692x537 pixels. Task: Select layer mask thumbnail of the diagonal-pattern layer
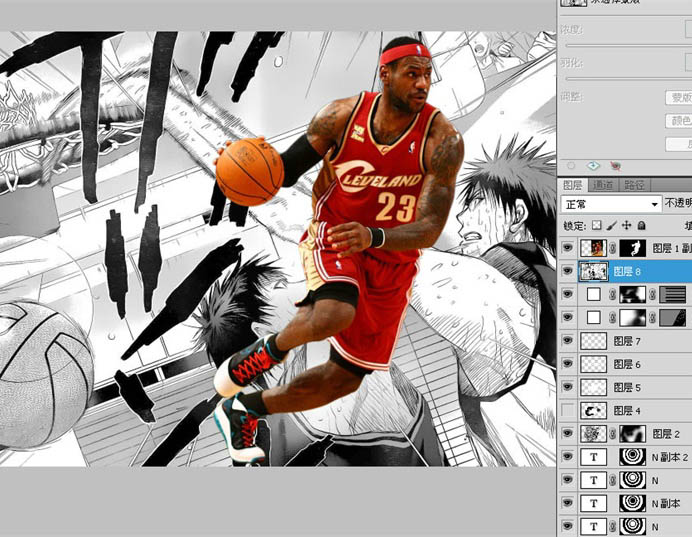tap(632, 318)
